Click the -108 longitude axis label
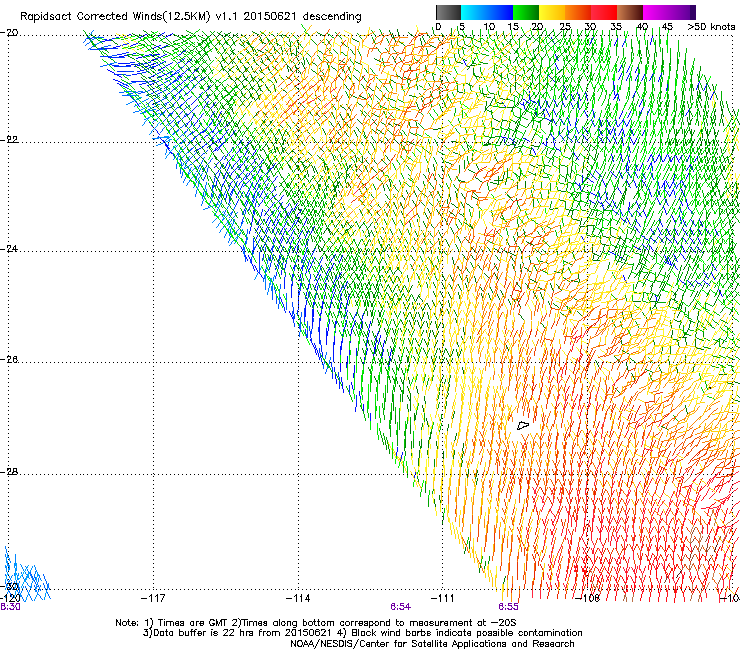Image resolution: width=740 pixels, height=650 pixels. click(588, 599)
